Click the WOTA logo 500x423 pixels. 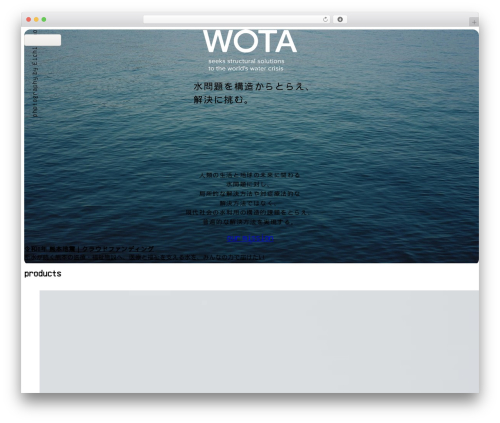tap(250, 42)
